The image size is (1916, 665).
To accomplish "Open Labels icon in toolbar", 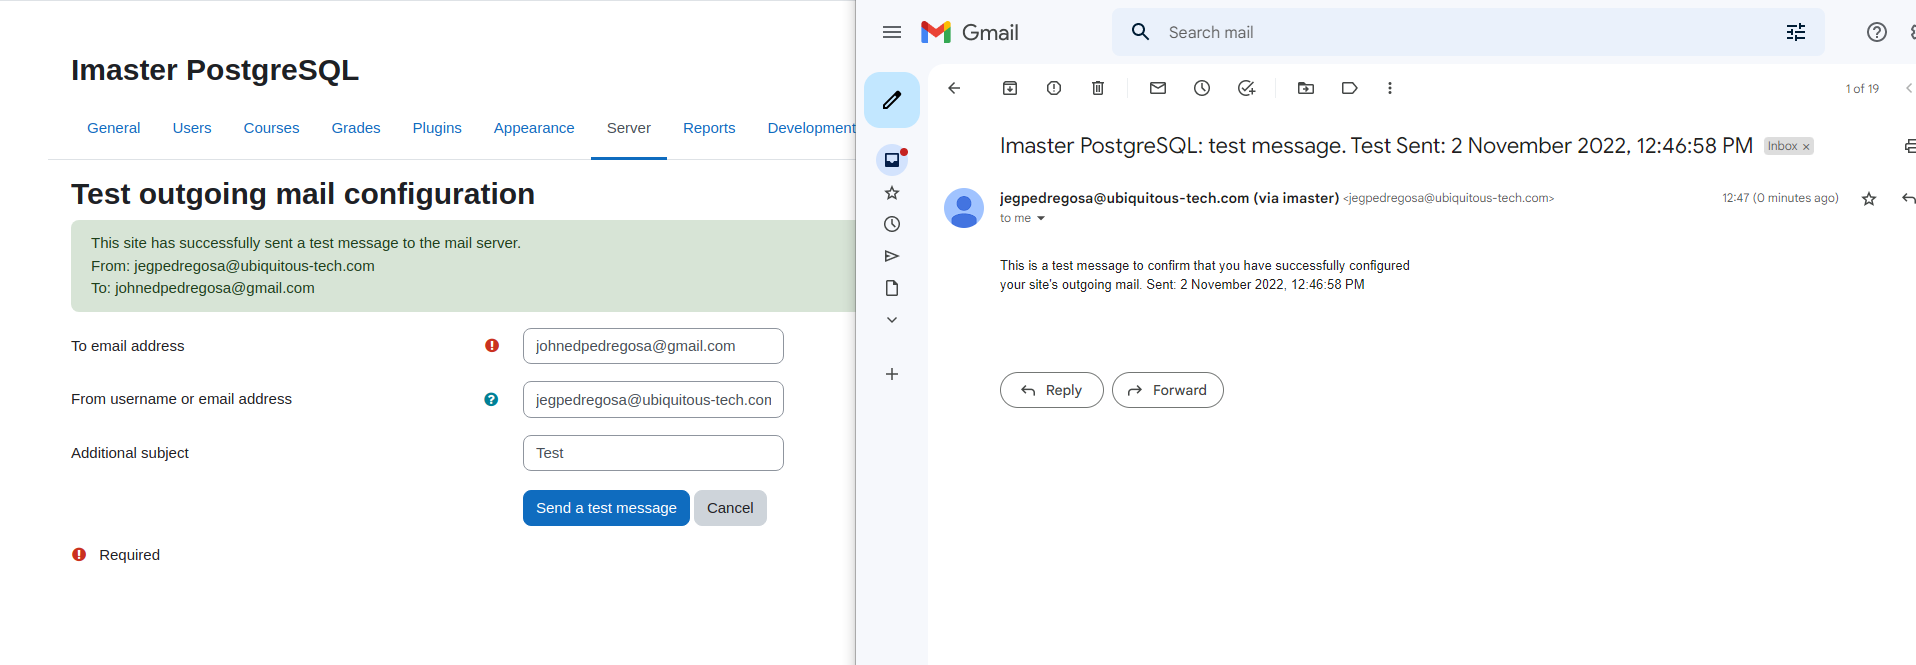I will (x=1350, y=88).
